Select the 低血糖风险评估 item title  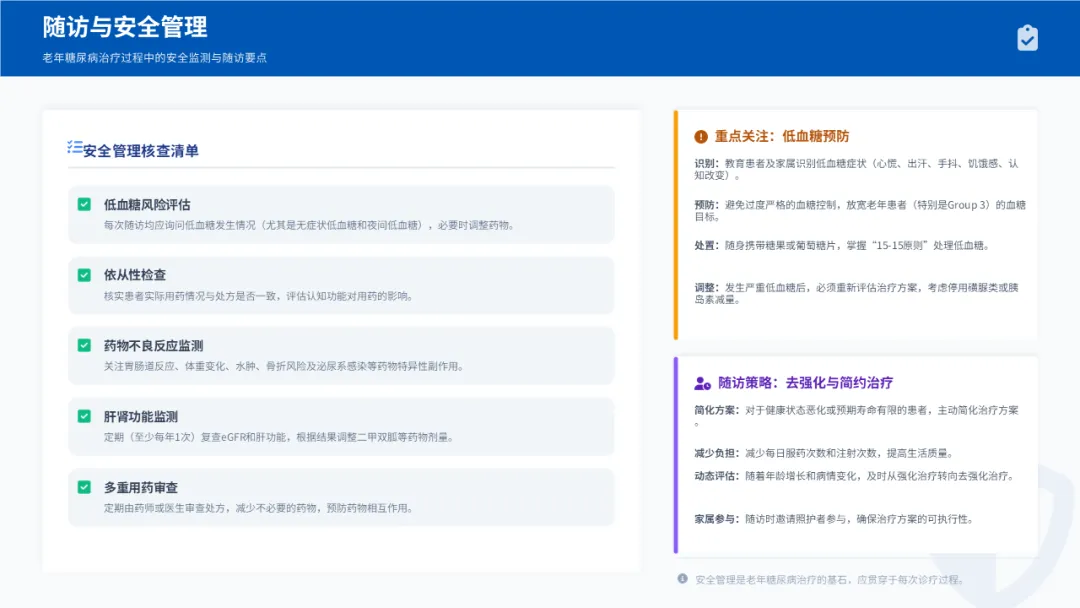(x=147, y=205)
